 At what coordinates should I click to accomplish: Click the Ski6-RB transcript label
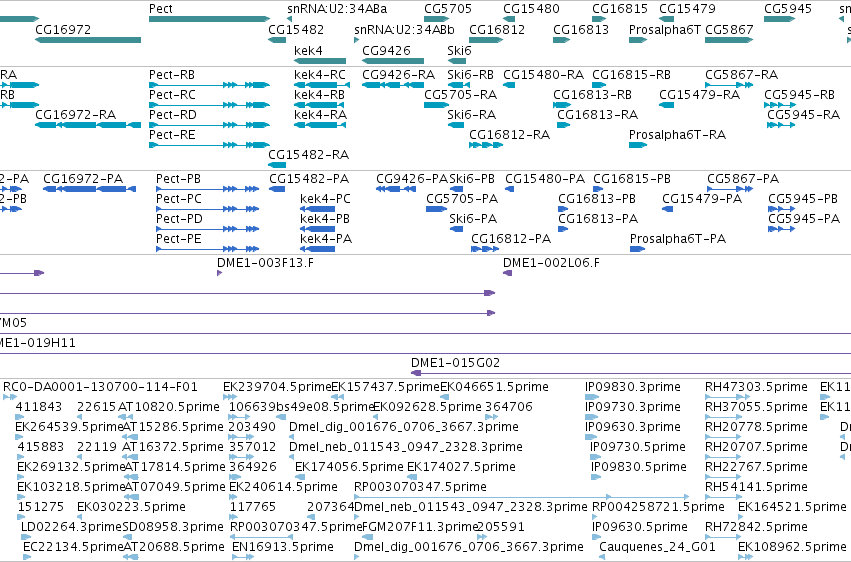tap(471, 74)
